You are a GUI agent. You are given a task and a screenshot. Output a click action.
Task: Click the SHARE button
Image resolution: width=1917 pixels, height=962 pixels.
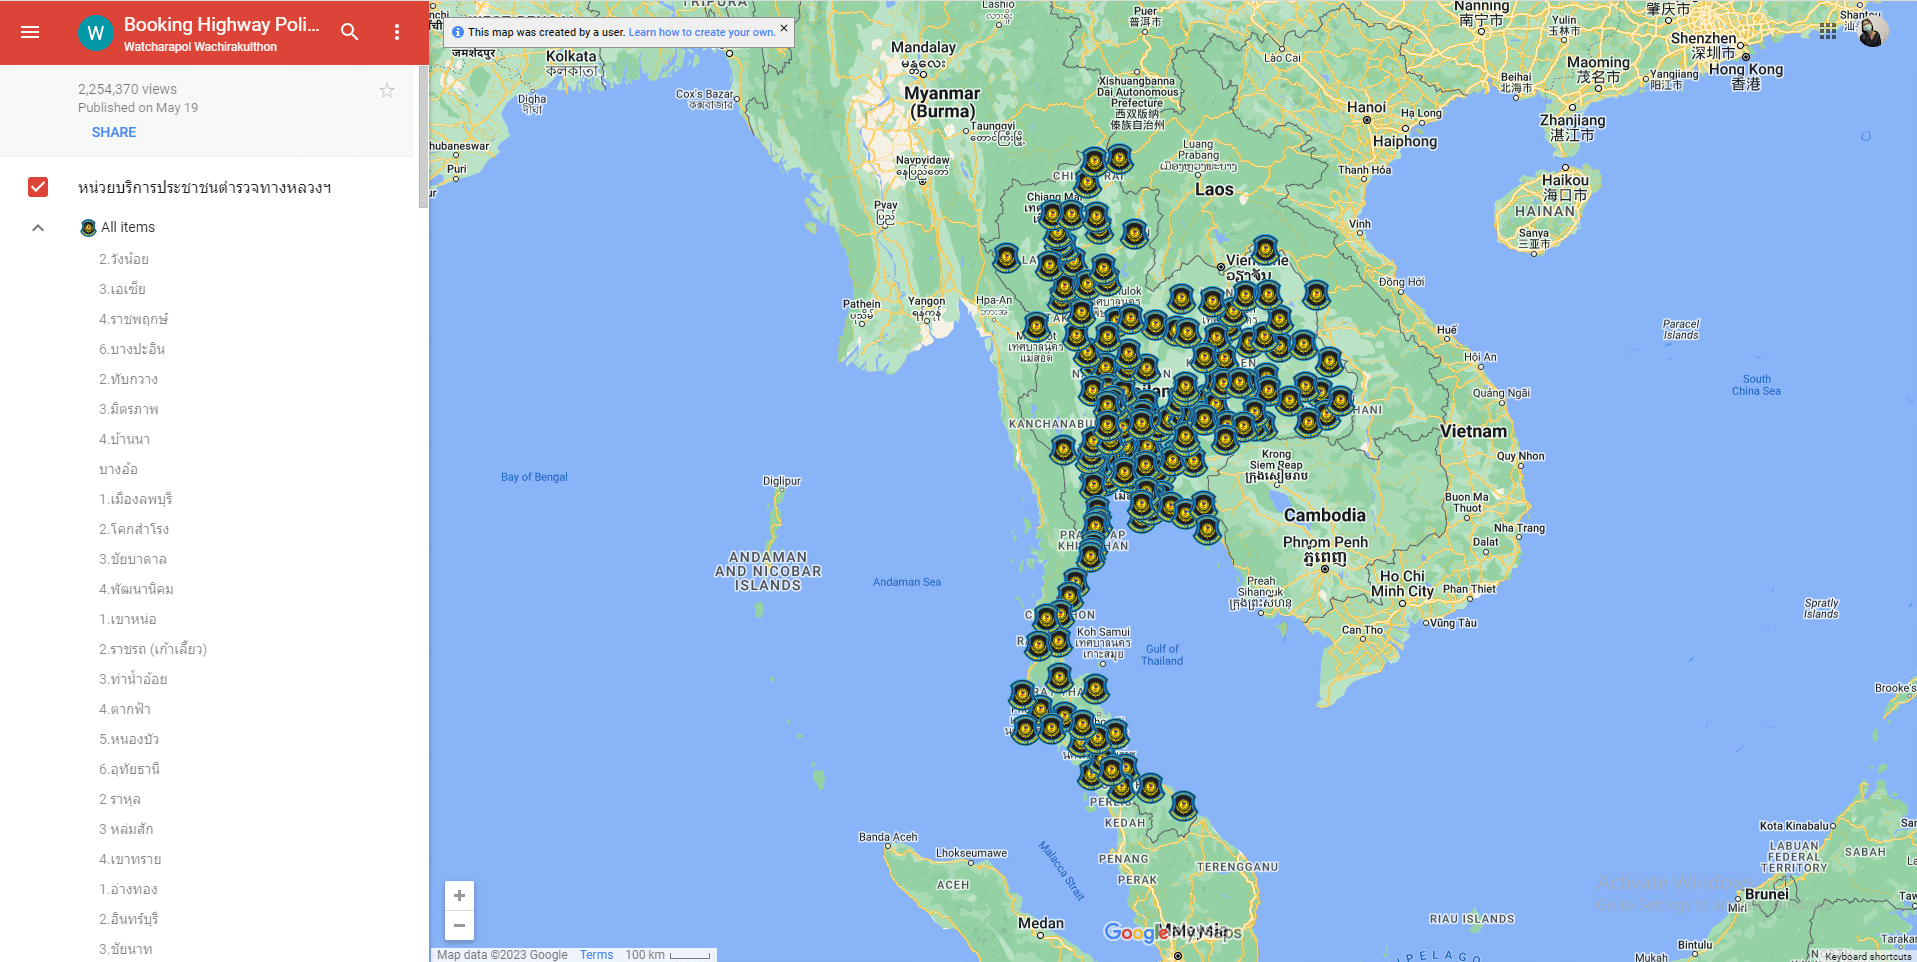click(114, 132)
